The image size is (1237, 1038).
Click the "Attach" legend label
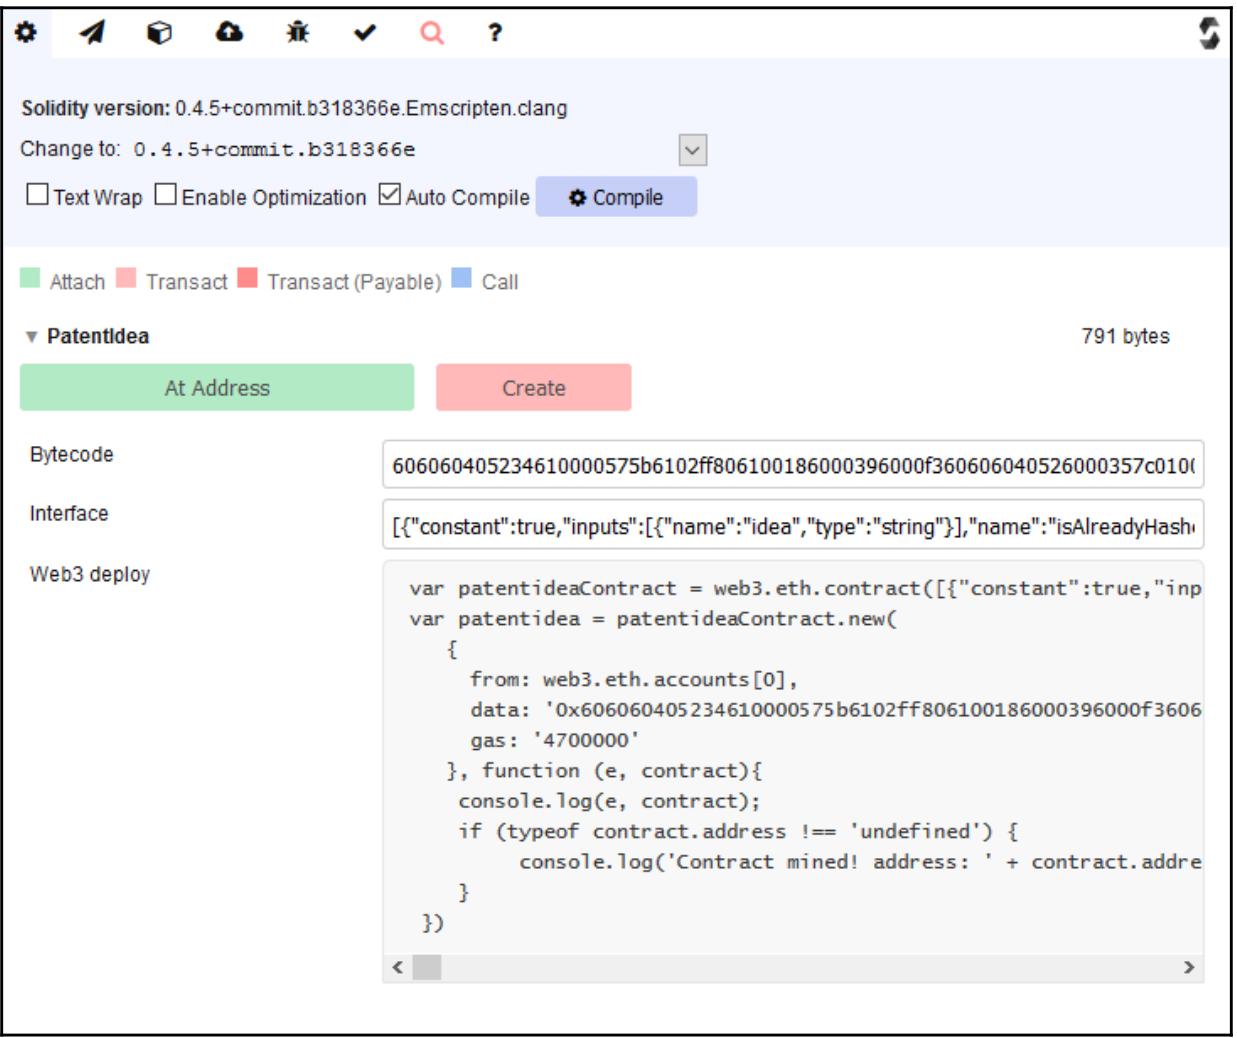click(x=77, y=282)
